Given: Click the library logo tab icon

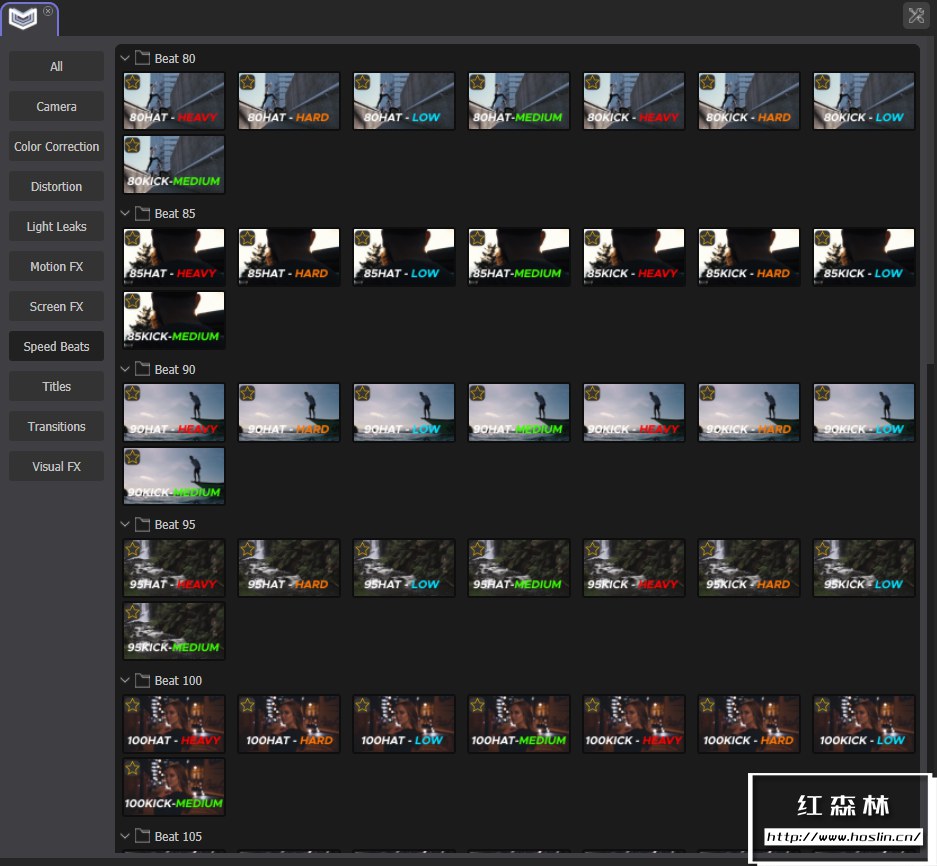Looking at the screenshot, I should click(x=23, y=19).
